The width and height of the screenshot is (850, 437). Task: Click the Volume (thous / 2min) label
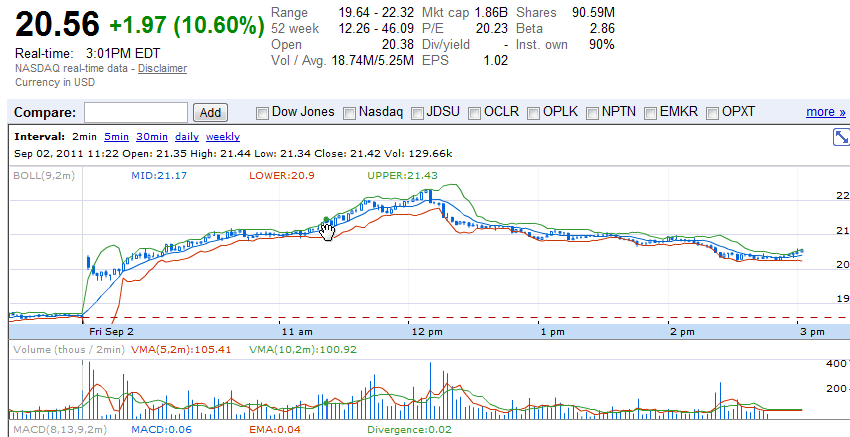69,350
